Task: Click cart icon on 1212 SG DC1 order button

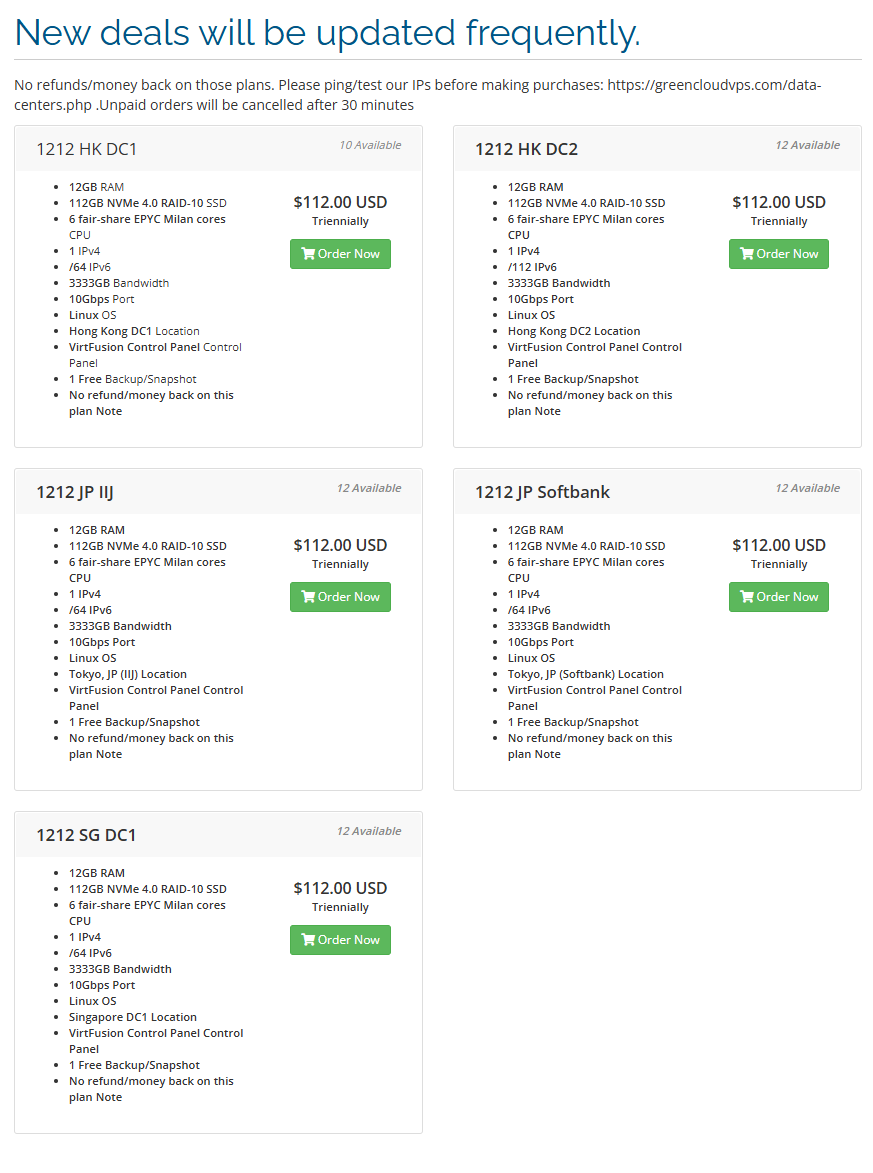Action: coord(309,940)
